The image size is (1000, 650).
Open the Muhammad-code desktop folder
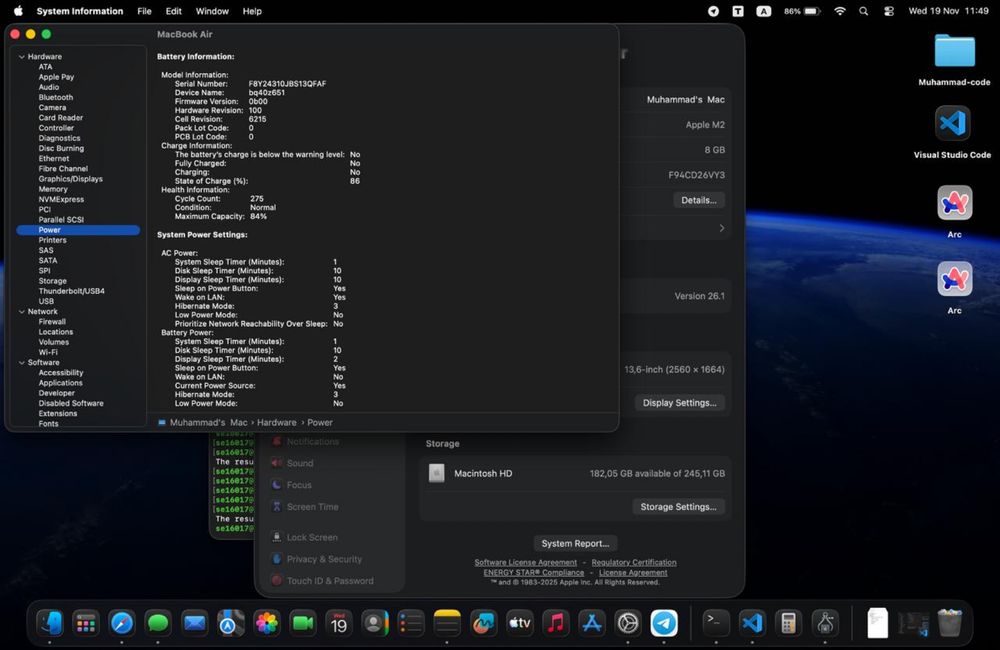(955, 52)
